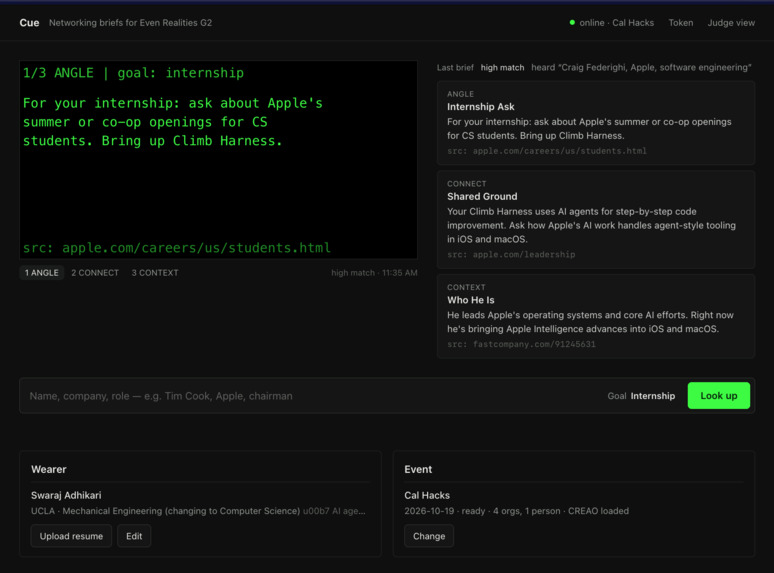Click the heard Craig Federighi transcript text
The height and width of the screenshot is (573, 774).
pyautogui.click(x=641, y=68)
